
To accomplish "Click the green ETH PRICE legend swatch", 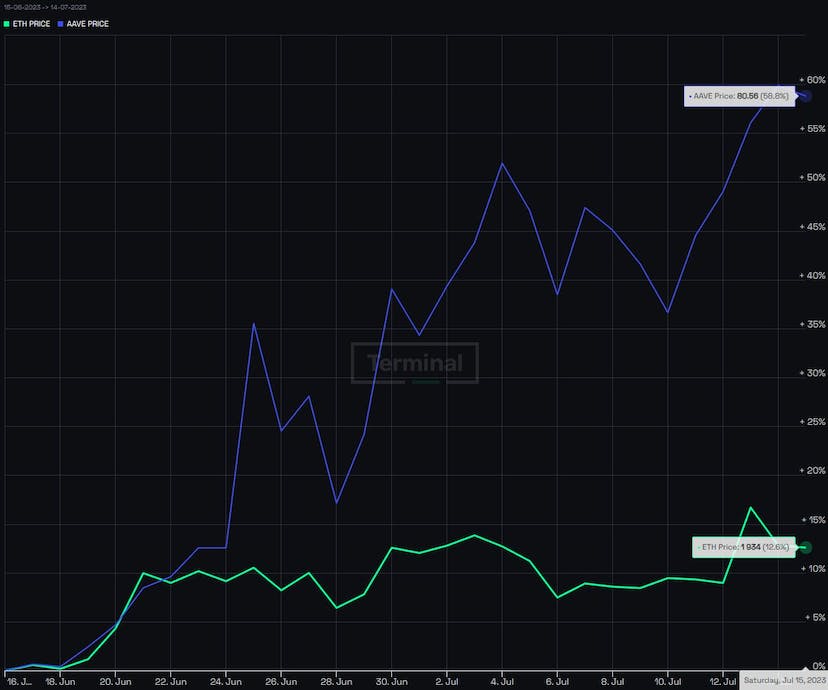I will tap(7, 23).
